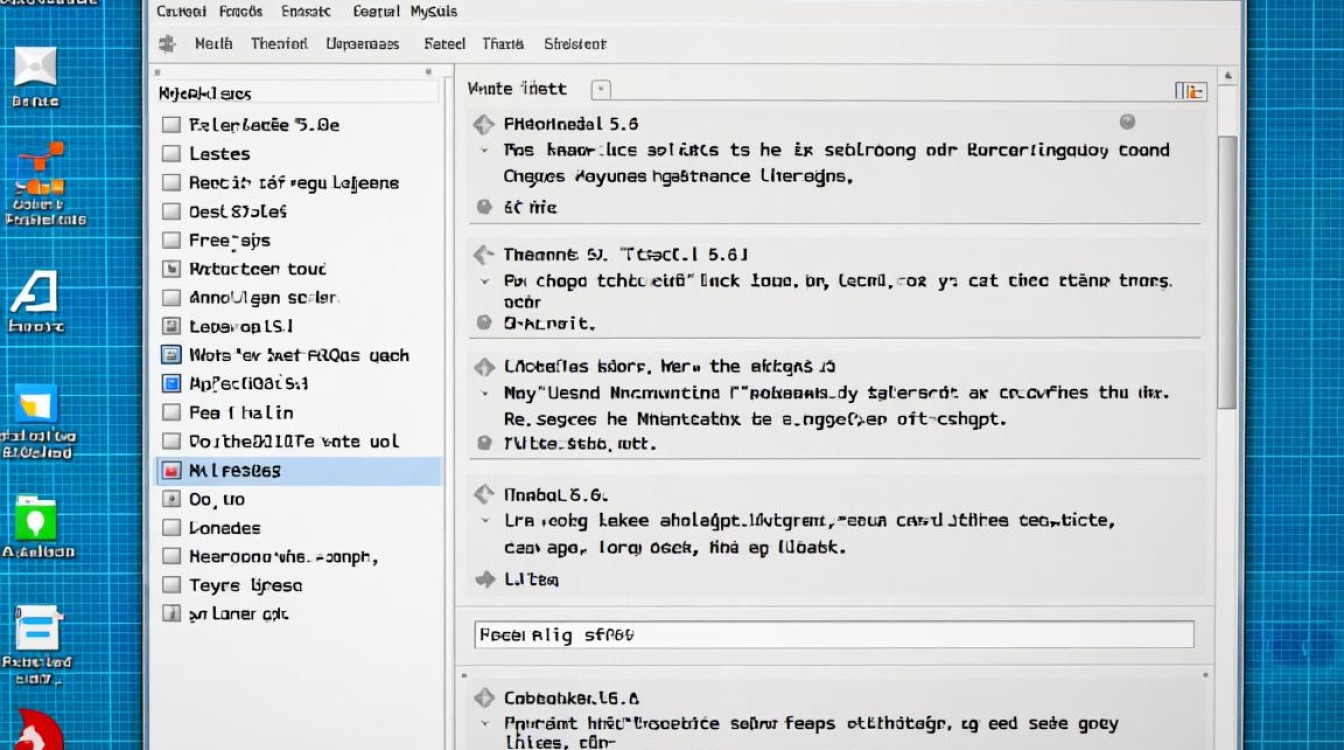The width and height of the screenshot is (1344, 750).
Task: Collapse the chevron under Nnabal 6.6 entry
Action: coord(485,521)
